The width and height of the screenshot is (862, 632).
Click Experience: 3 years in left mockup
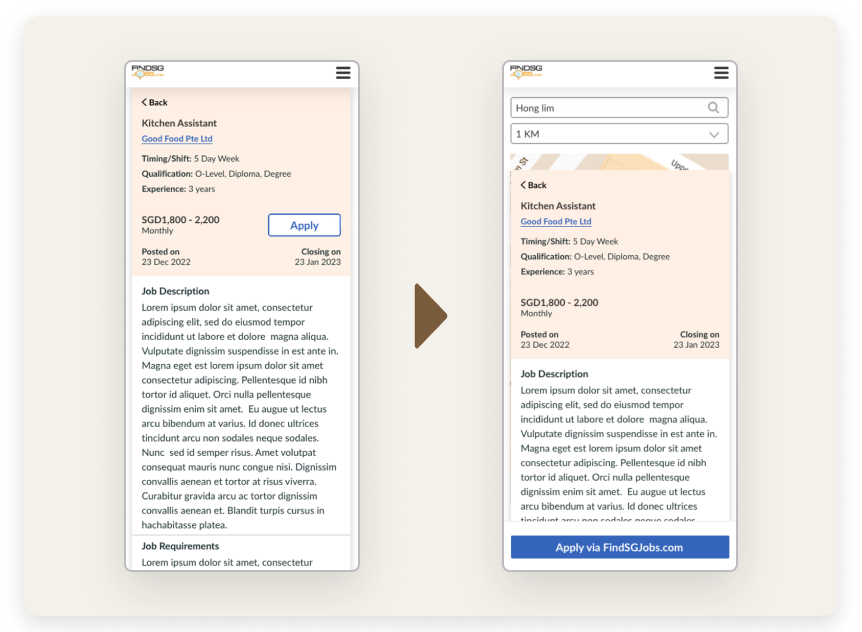(178, 189)
